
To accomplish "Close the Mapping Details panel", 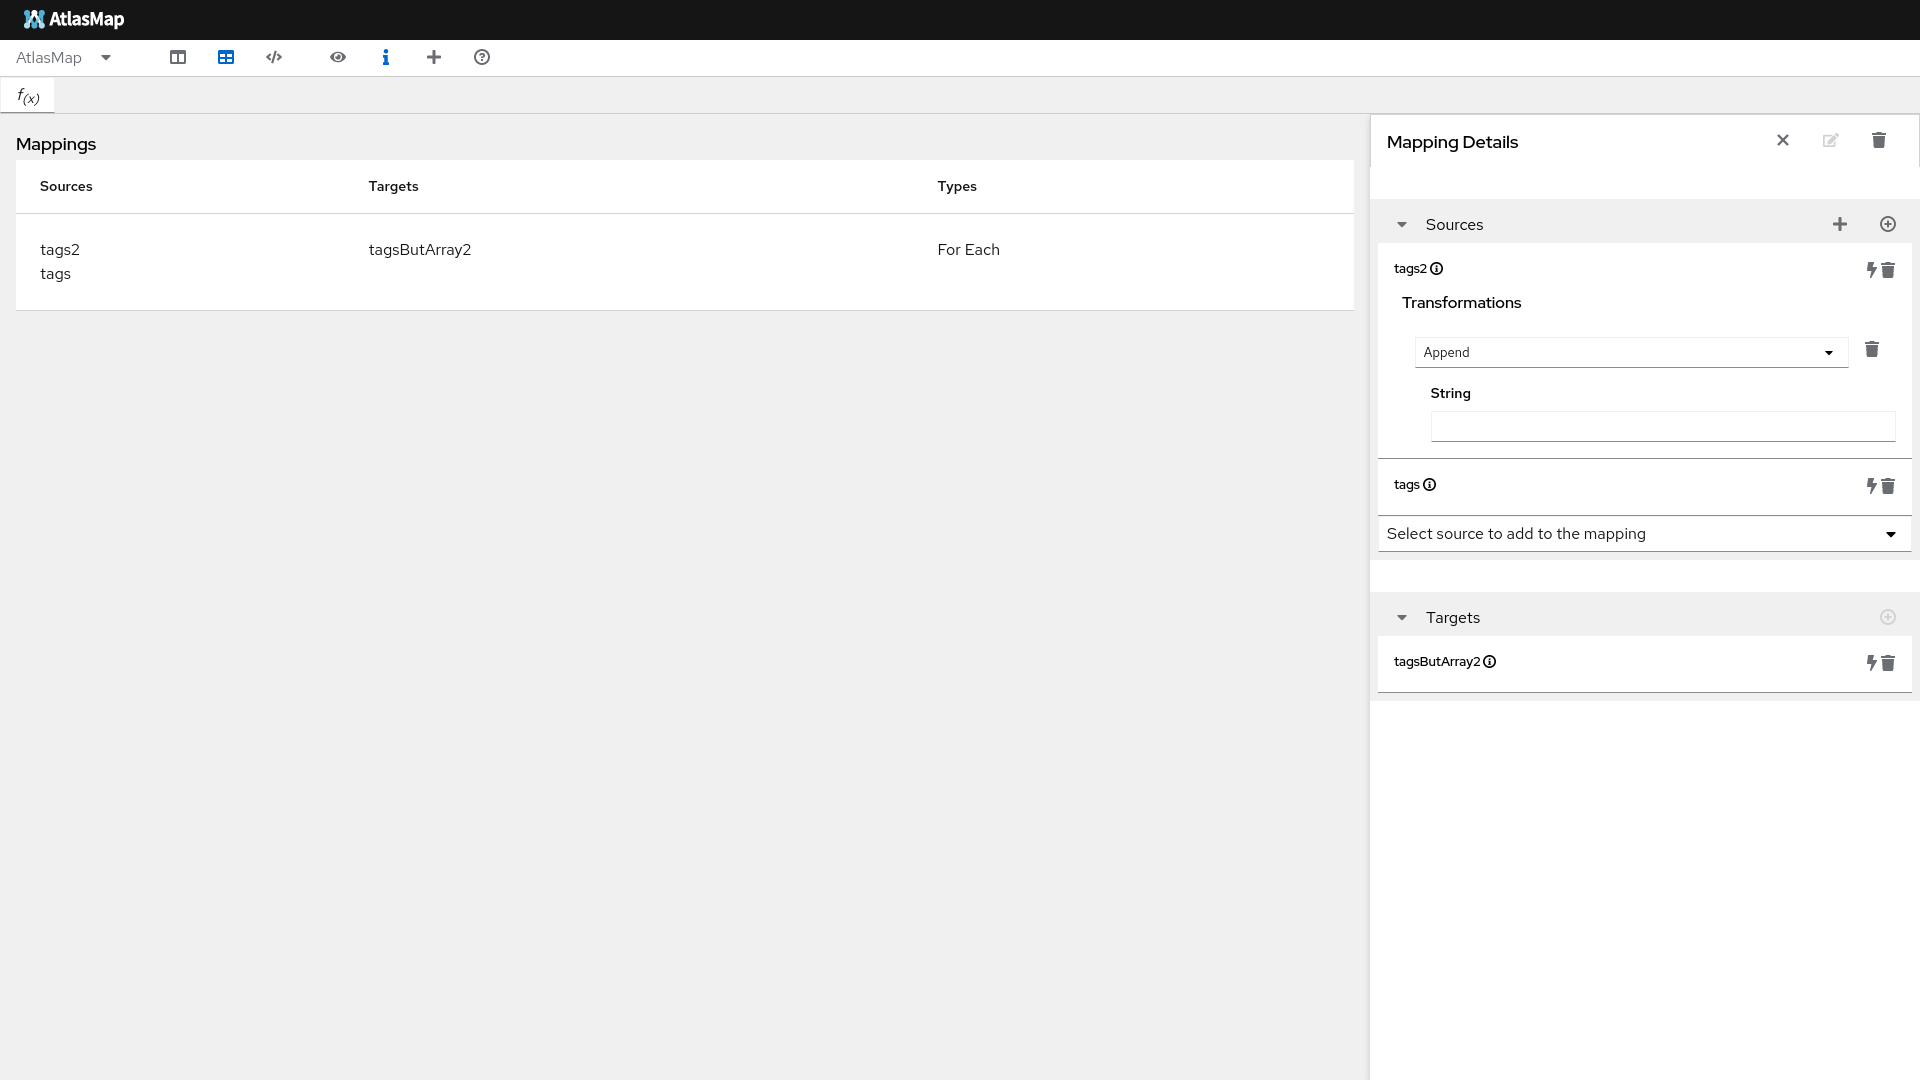I will [1783, 140].
